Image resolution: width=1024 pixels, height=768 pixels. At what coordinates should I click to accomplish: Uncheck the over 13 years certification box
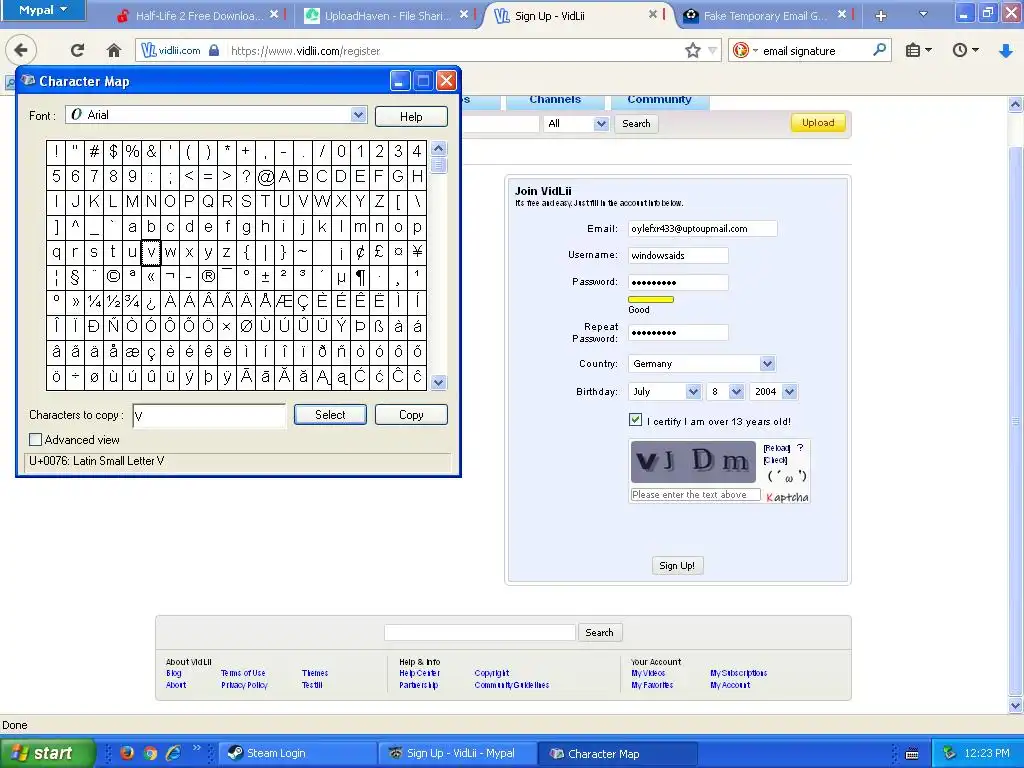[x=635, y=420]
